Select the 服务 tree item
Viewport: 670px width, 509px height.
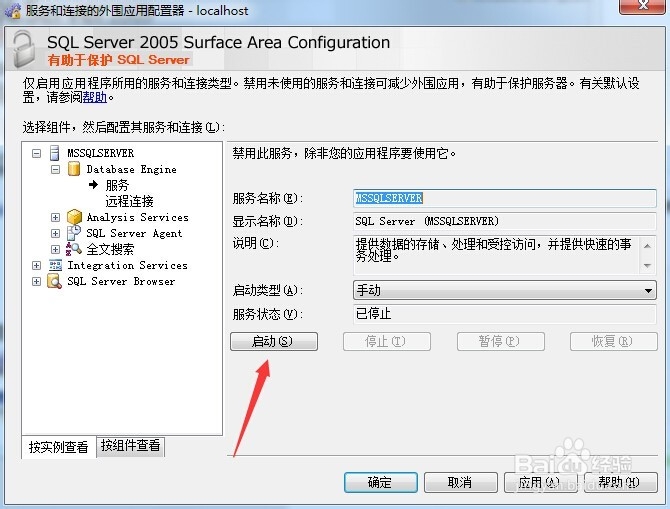pos(117,185)
